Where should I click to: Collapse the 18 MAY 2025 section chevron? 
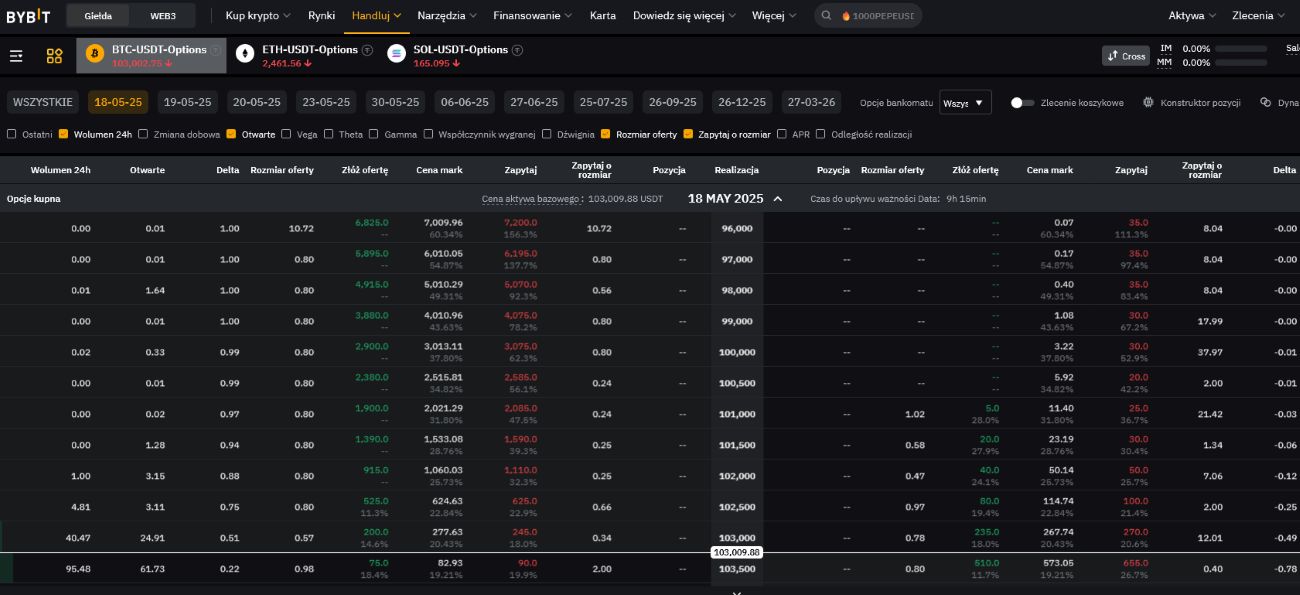point(778,199)
